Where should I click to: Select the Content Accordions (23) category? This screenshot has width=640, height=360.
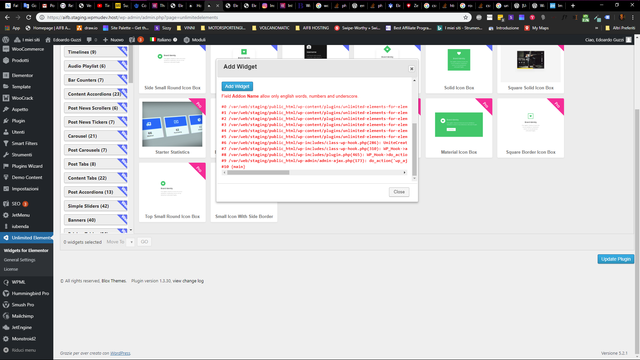[x=96, y=94]
